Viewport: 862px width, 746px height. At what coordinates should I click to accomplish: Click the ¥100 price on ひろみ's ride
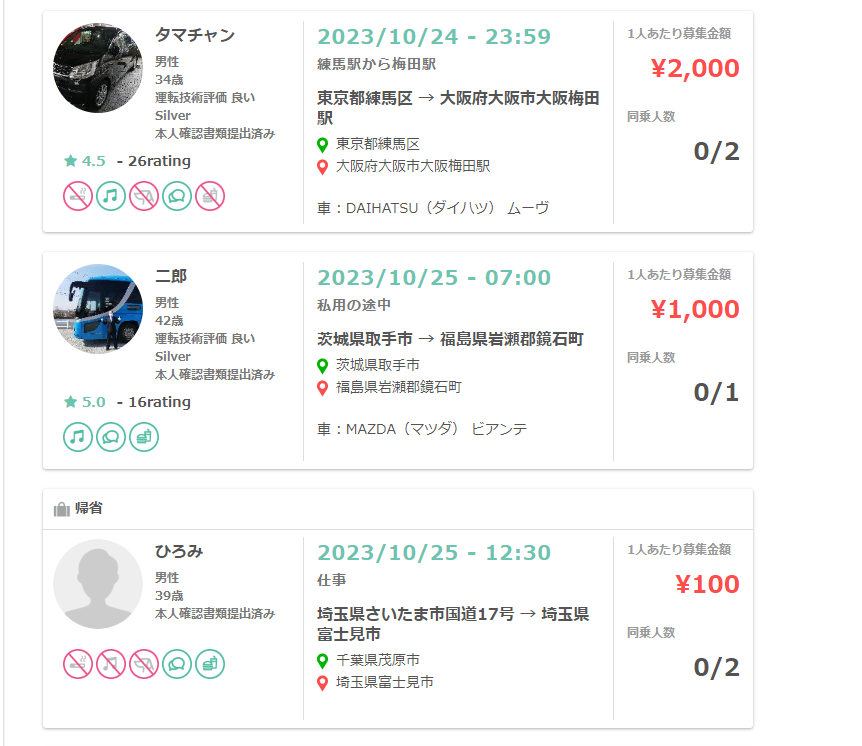(708, 584)
